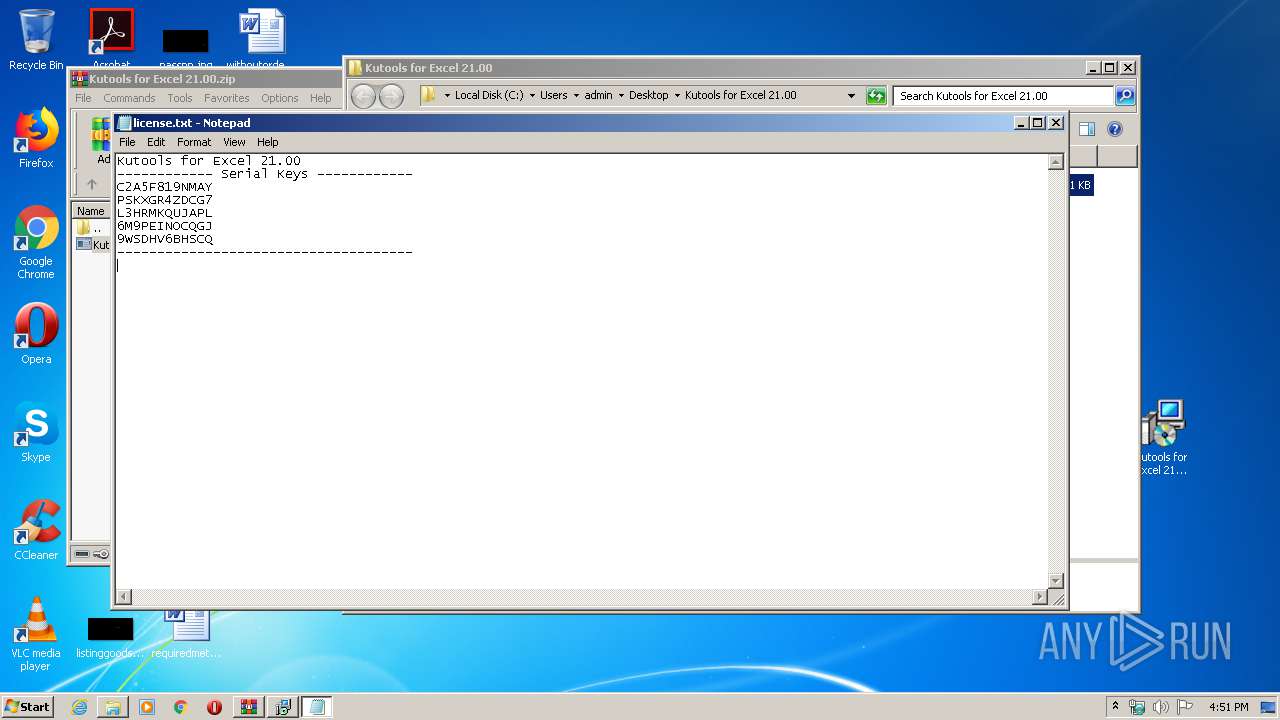Expand the Desktop breadcrumb arrow
This screenshot has width=1280, height=720.
pyautogui.click(x=677, y=96)
